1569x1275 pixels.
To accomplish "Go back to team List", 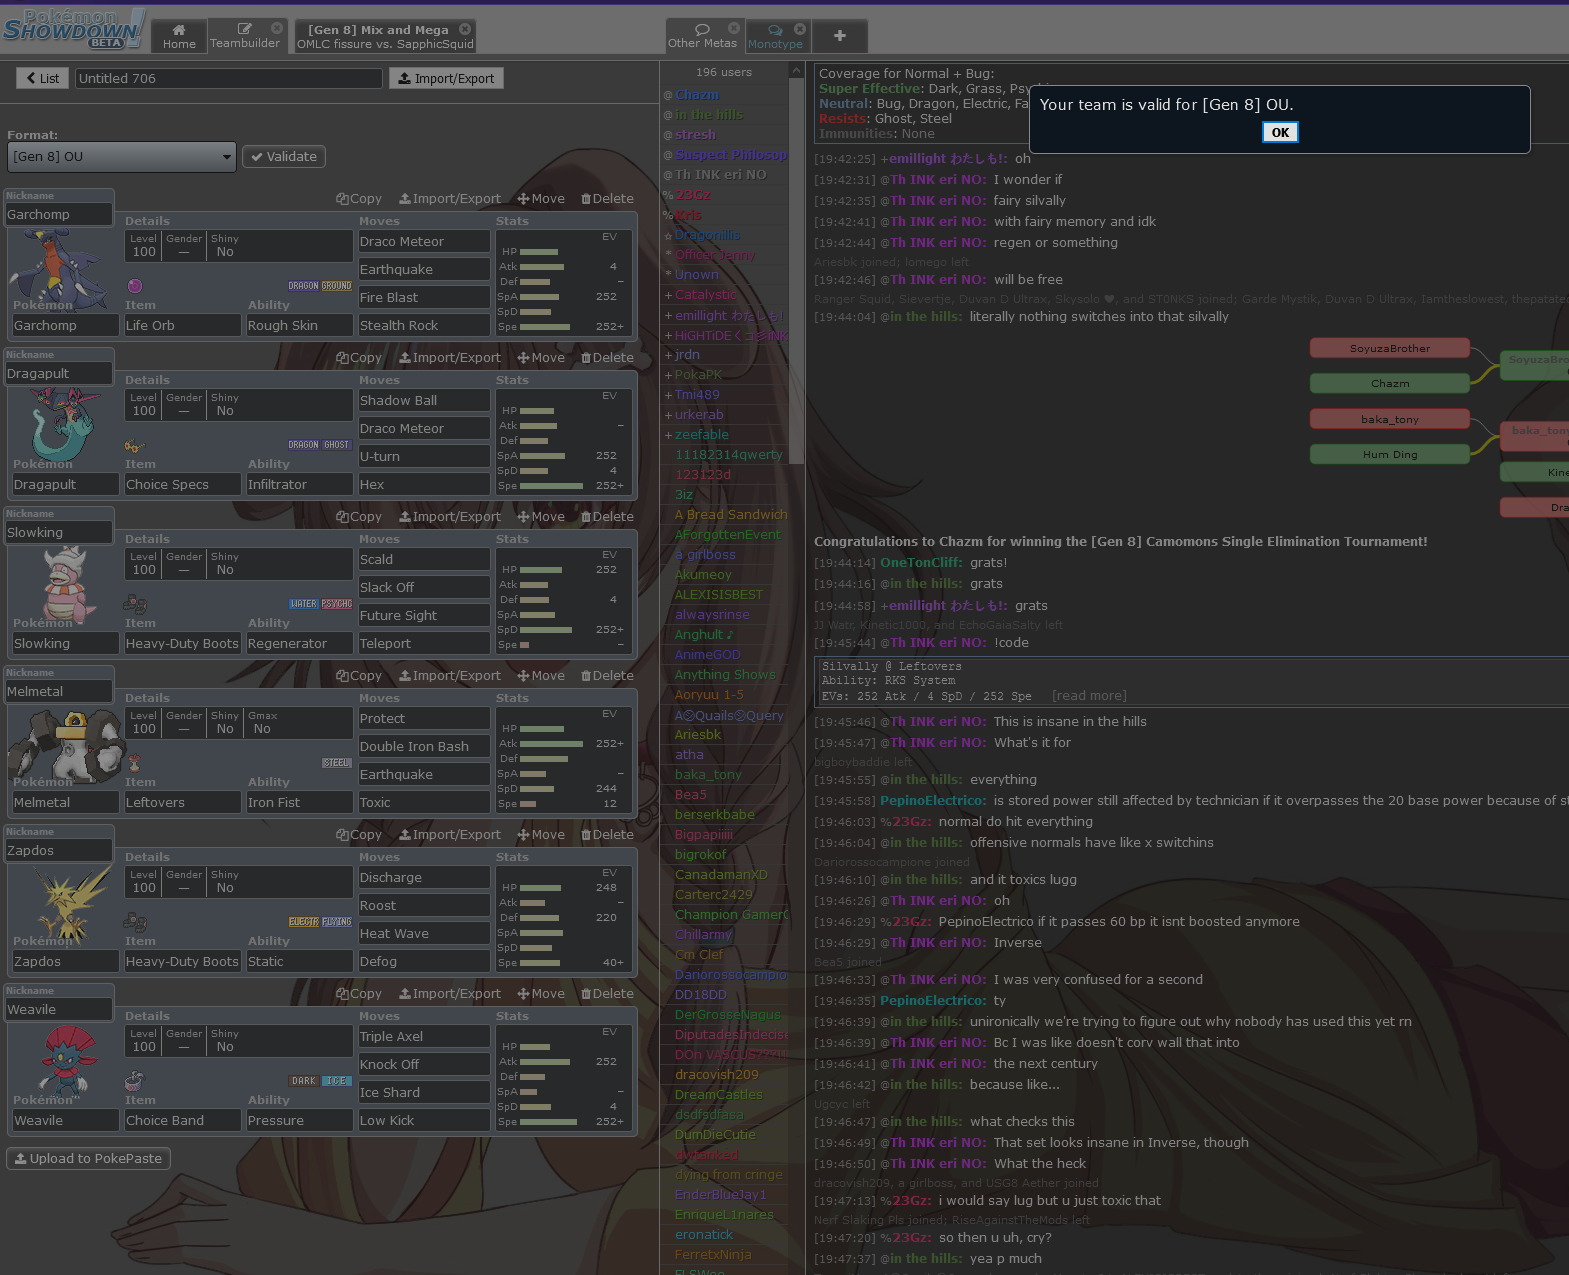I will [42, 78].
